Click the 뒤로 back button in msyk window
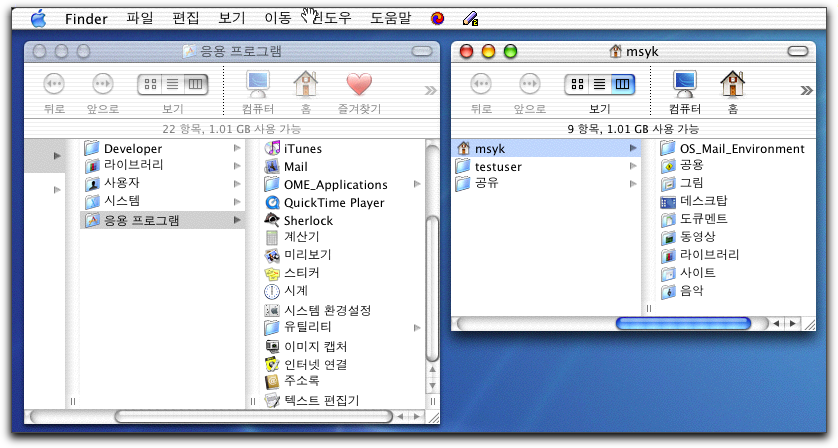 point(481,85)
